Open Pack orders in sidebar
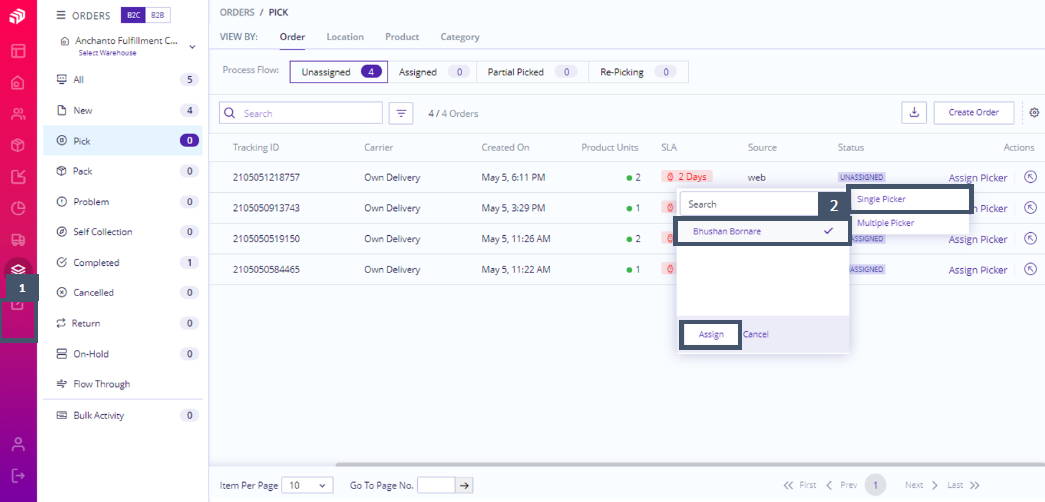 click(x=123, y=171)
